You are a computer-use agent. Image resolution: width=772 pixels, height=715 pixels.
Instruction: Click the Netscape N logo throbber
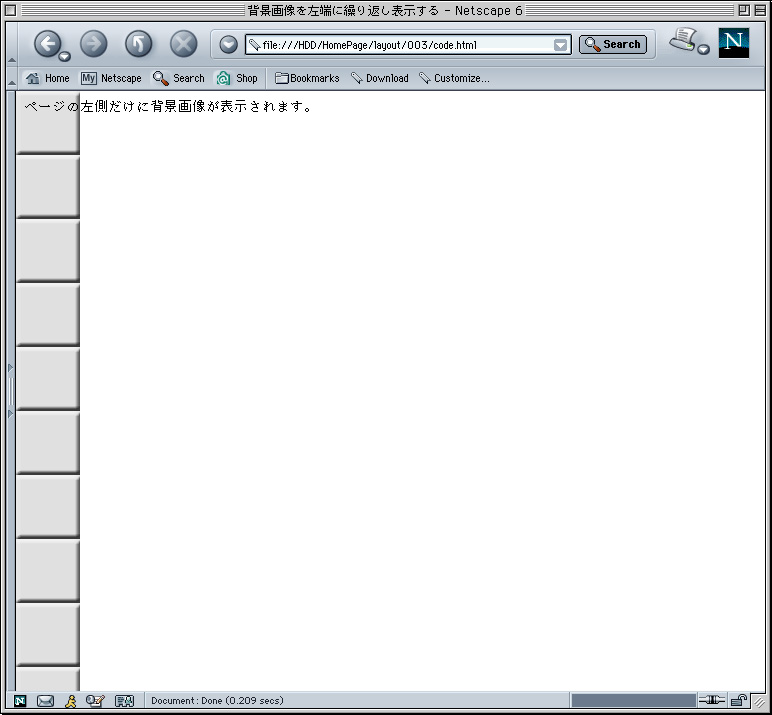click(x=734, y=43)
